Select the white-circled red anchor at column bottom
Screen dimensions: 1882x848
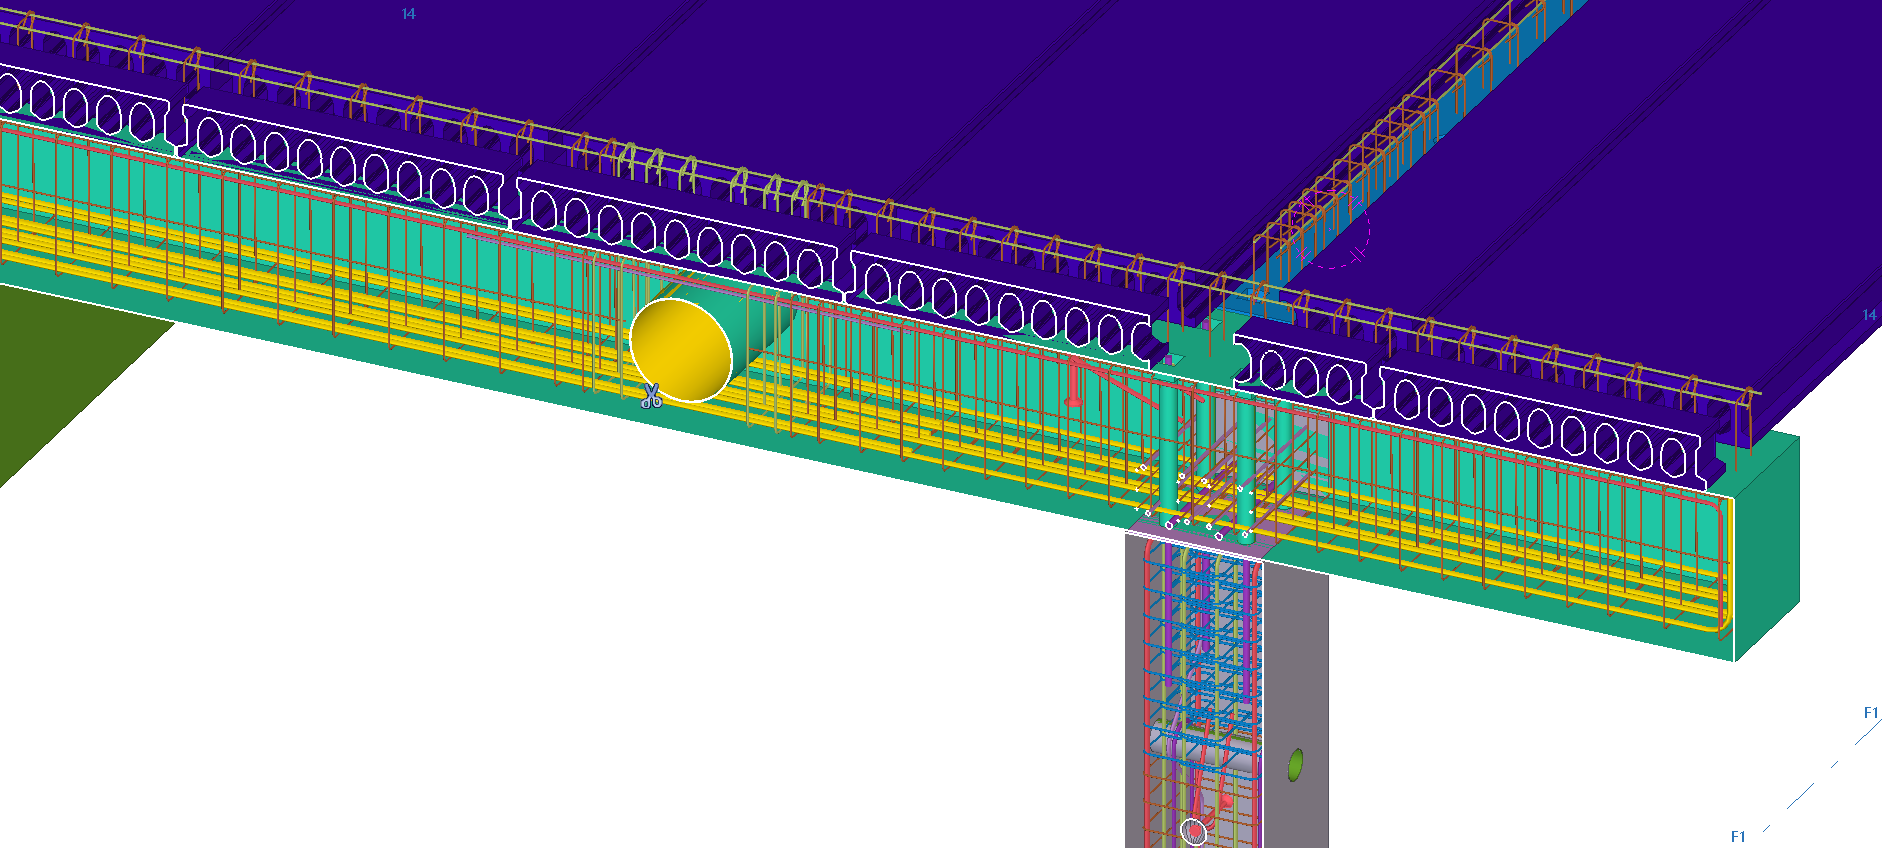point(1194,831)
